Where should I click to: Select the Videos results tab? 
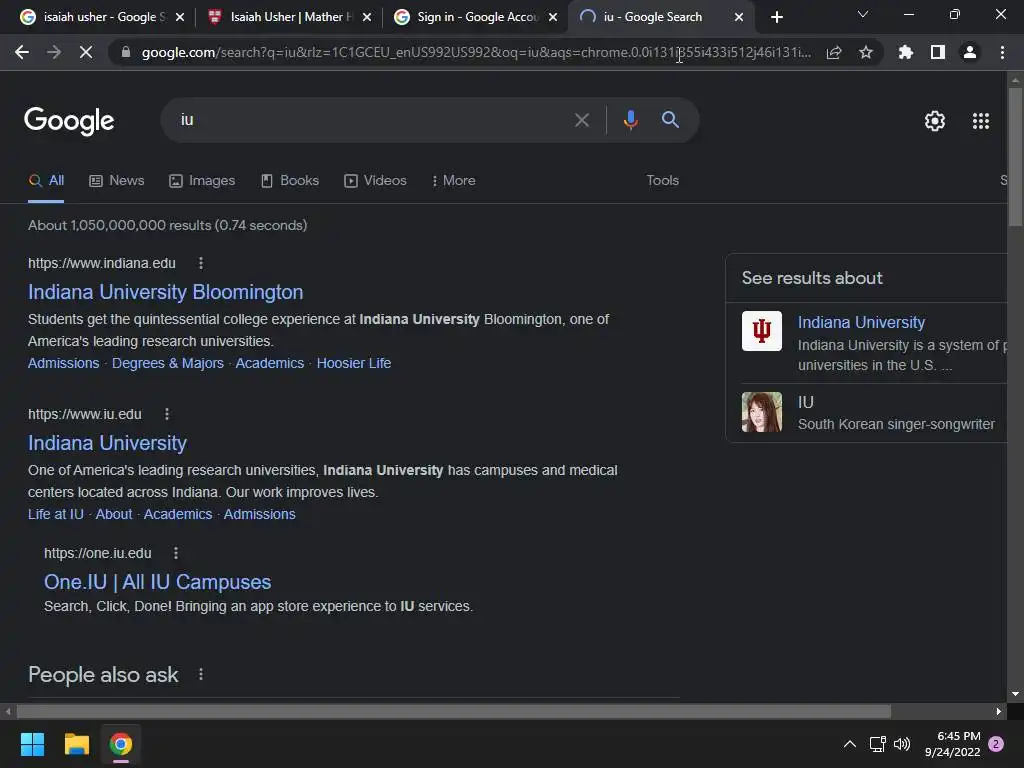tap(375, 180)
